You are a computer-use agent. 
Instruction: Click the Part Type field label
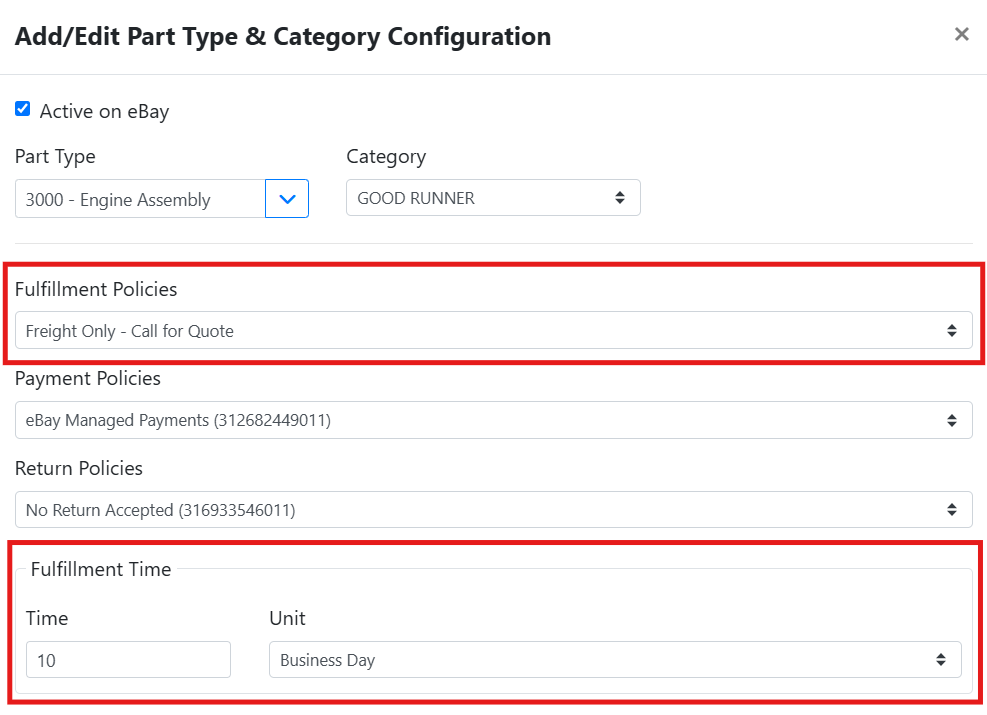point(55,157)
